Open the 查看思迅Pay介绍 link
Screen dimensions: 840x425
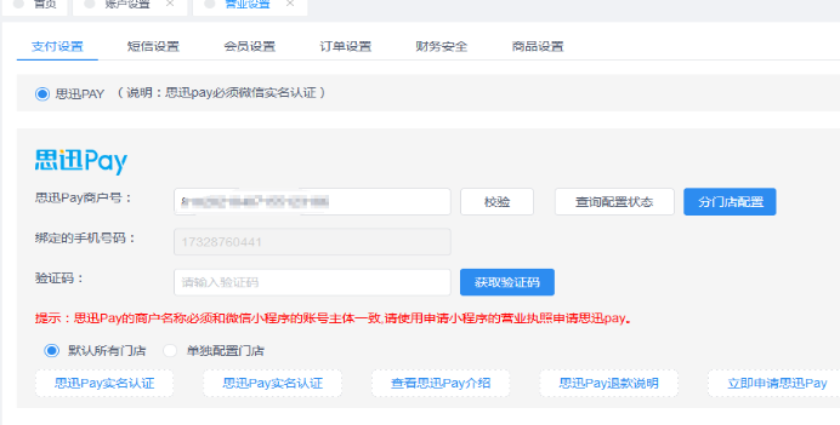[x=440, y=384]
